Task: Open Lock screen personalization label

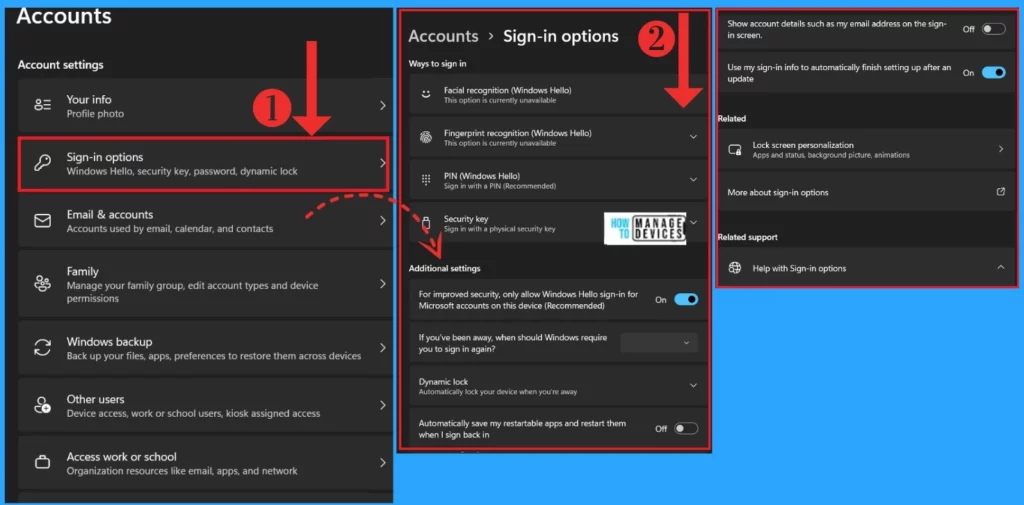Action: pos(803,145)
